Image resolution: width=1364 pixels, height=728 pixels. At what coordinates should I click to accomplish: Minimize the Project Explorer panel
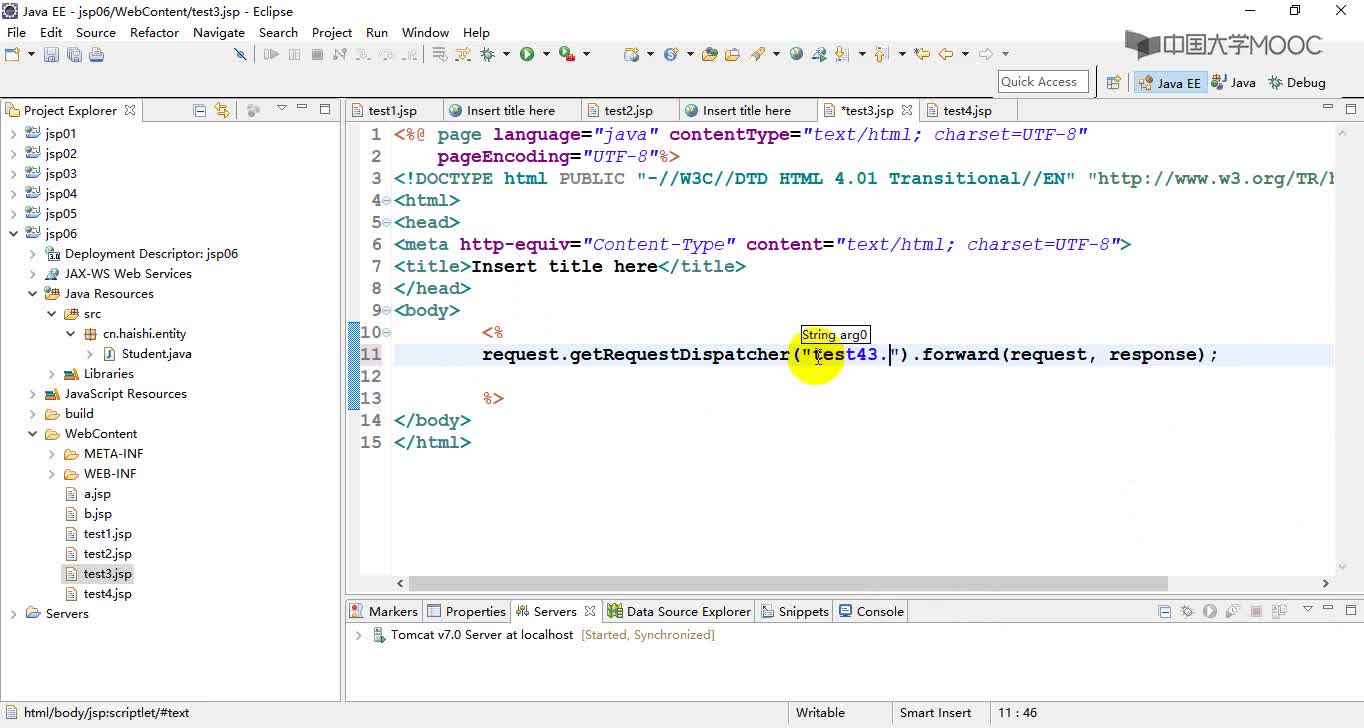pyautogui.click(x=304, y=108)
